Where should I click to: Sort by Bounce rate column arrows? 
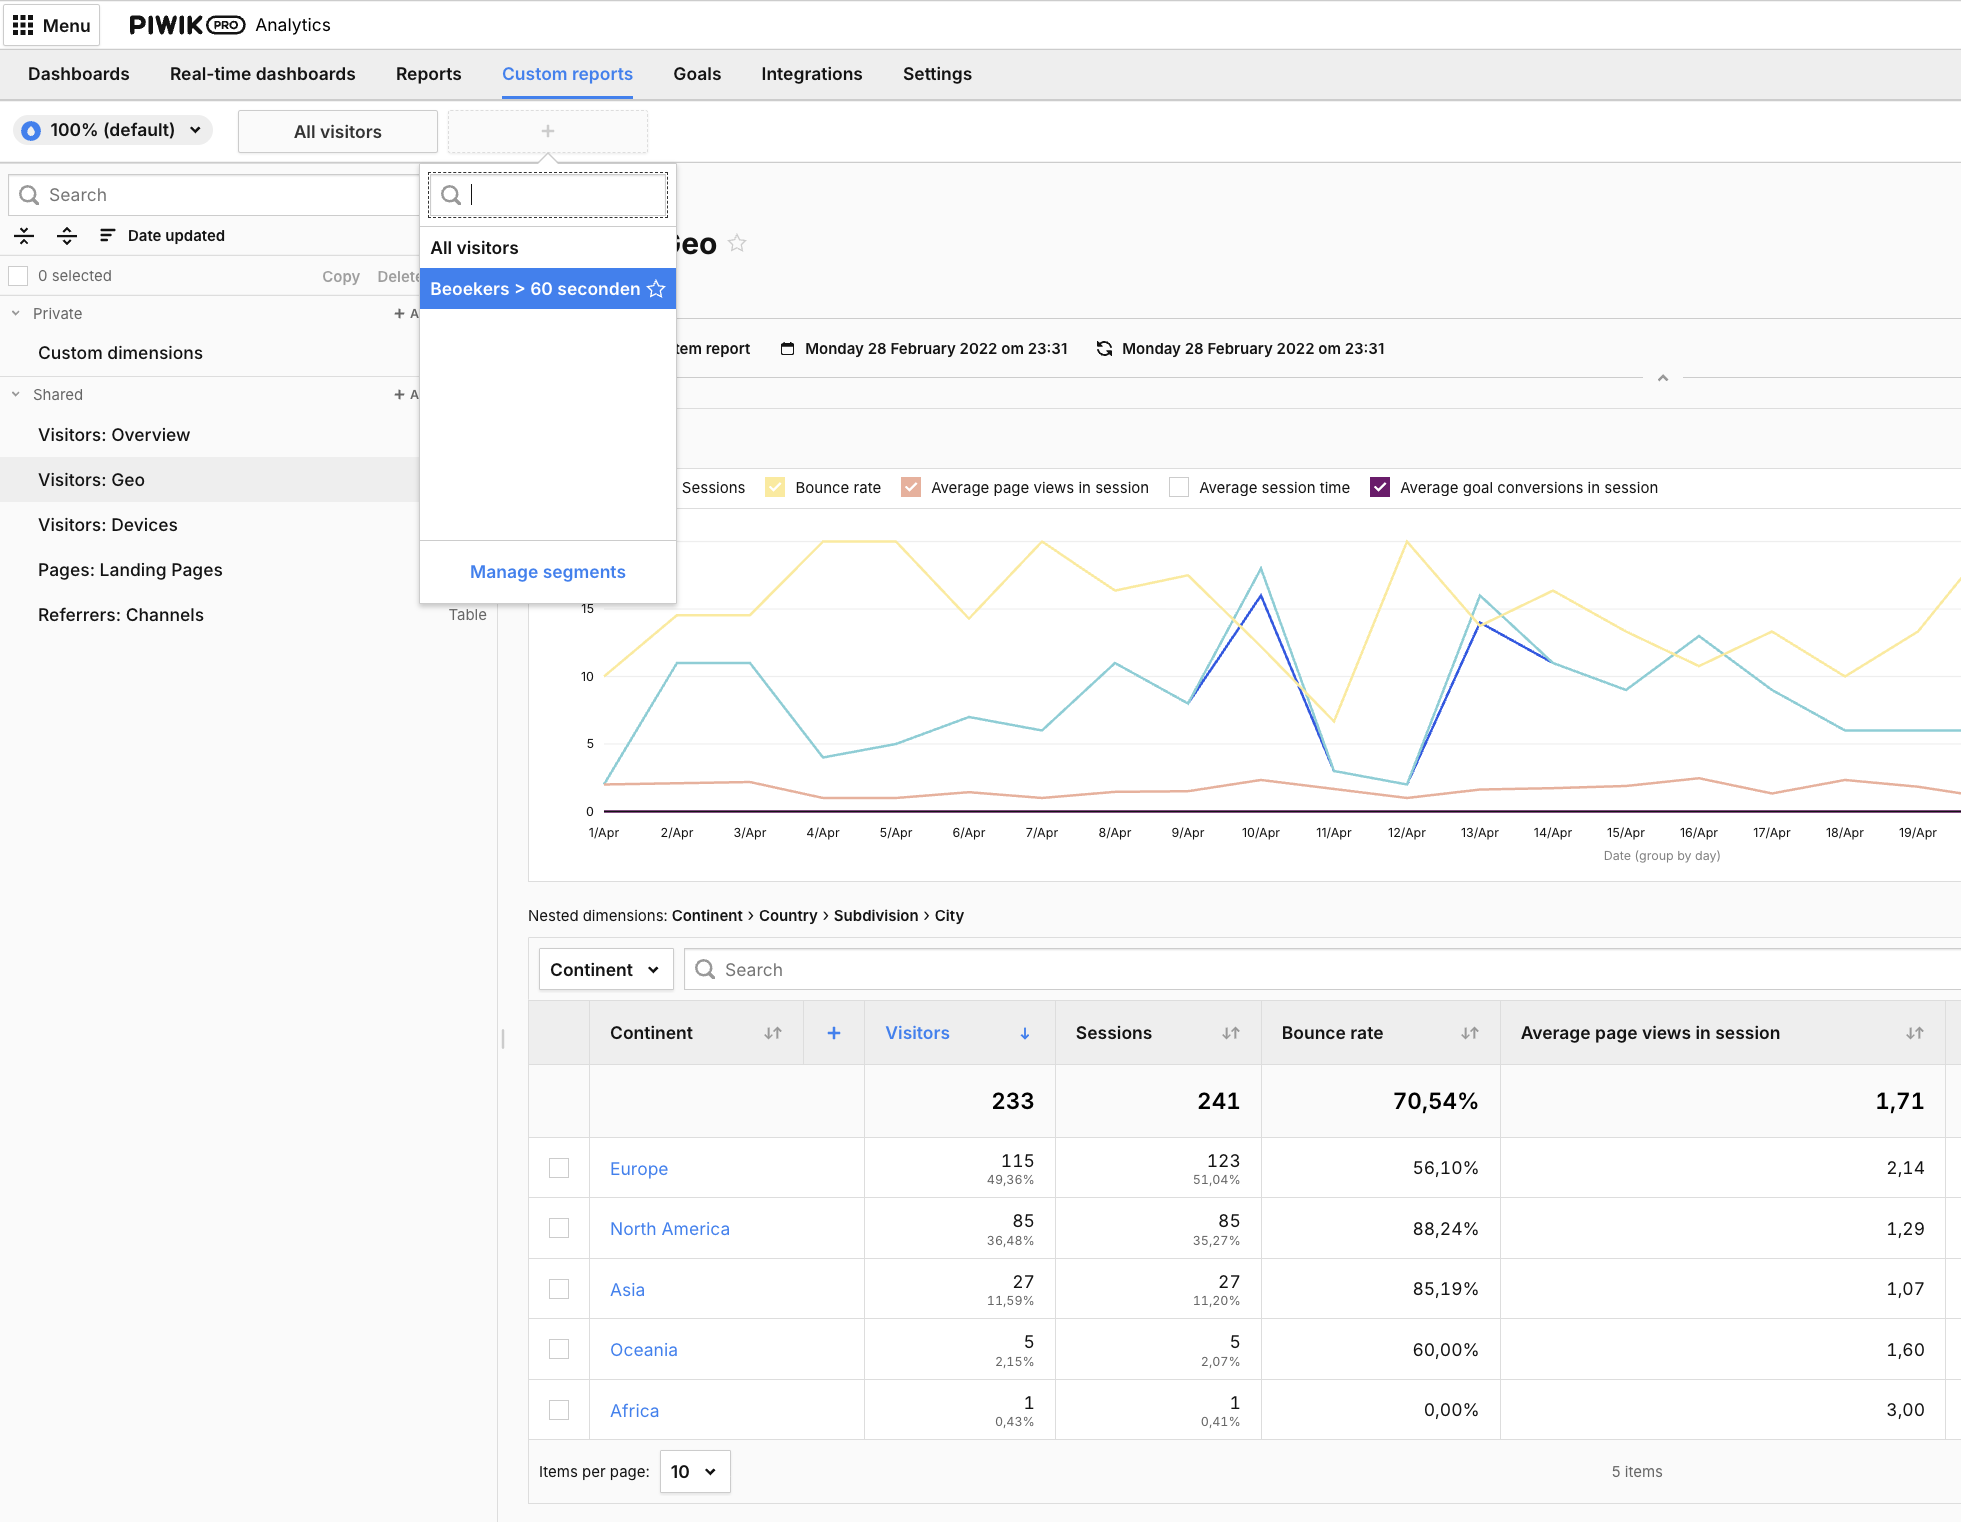tap(1470, 1033)
